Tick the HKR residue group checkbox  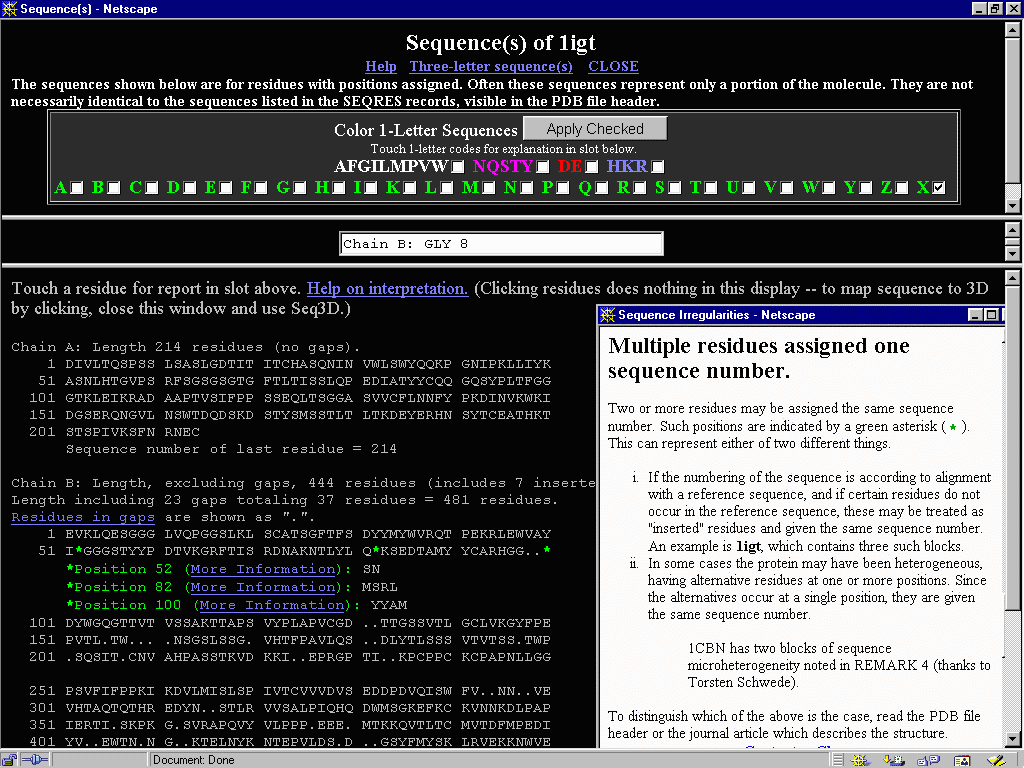point(658,167)
